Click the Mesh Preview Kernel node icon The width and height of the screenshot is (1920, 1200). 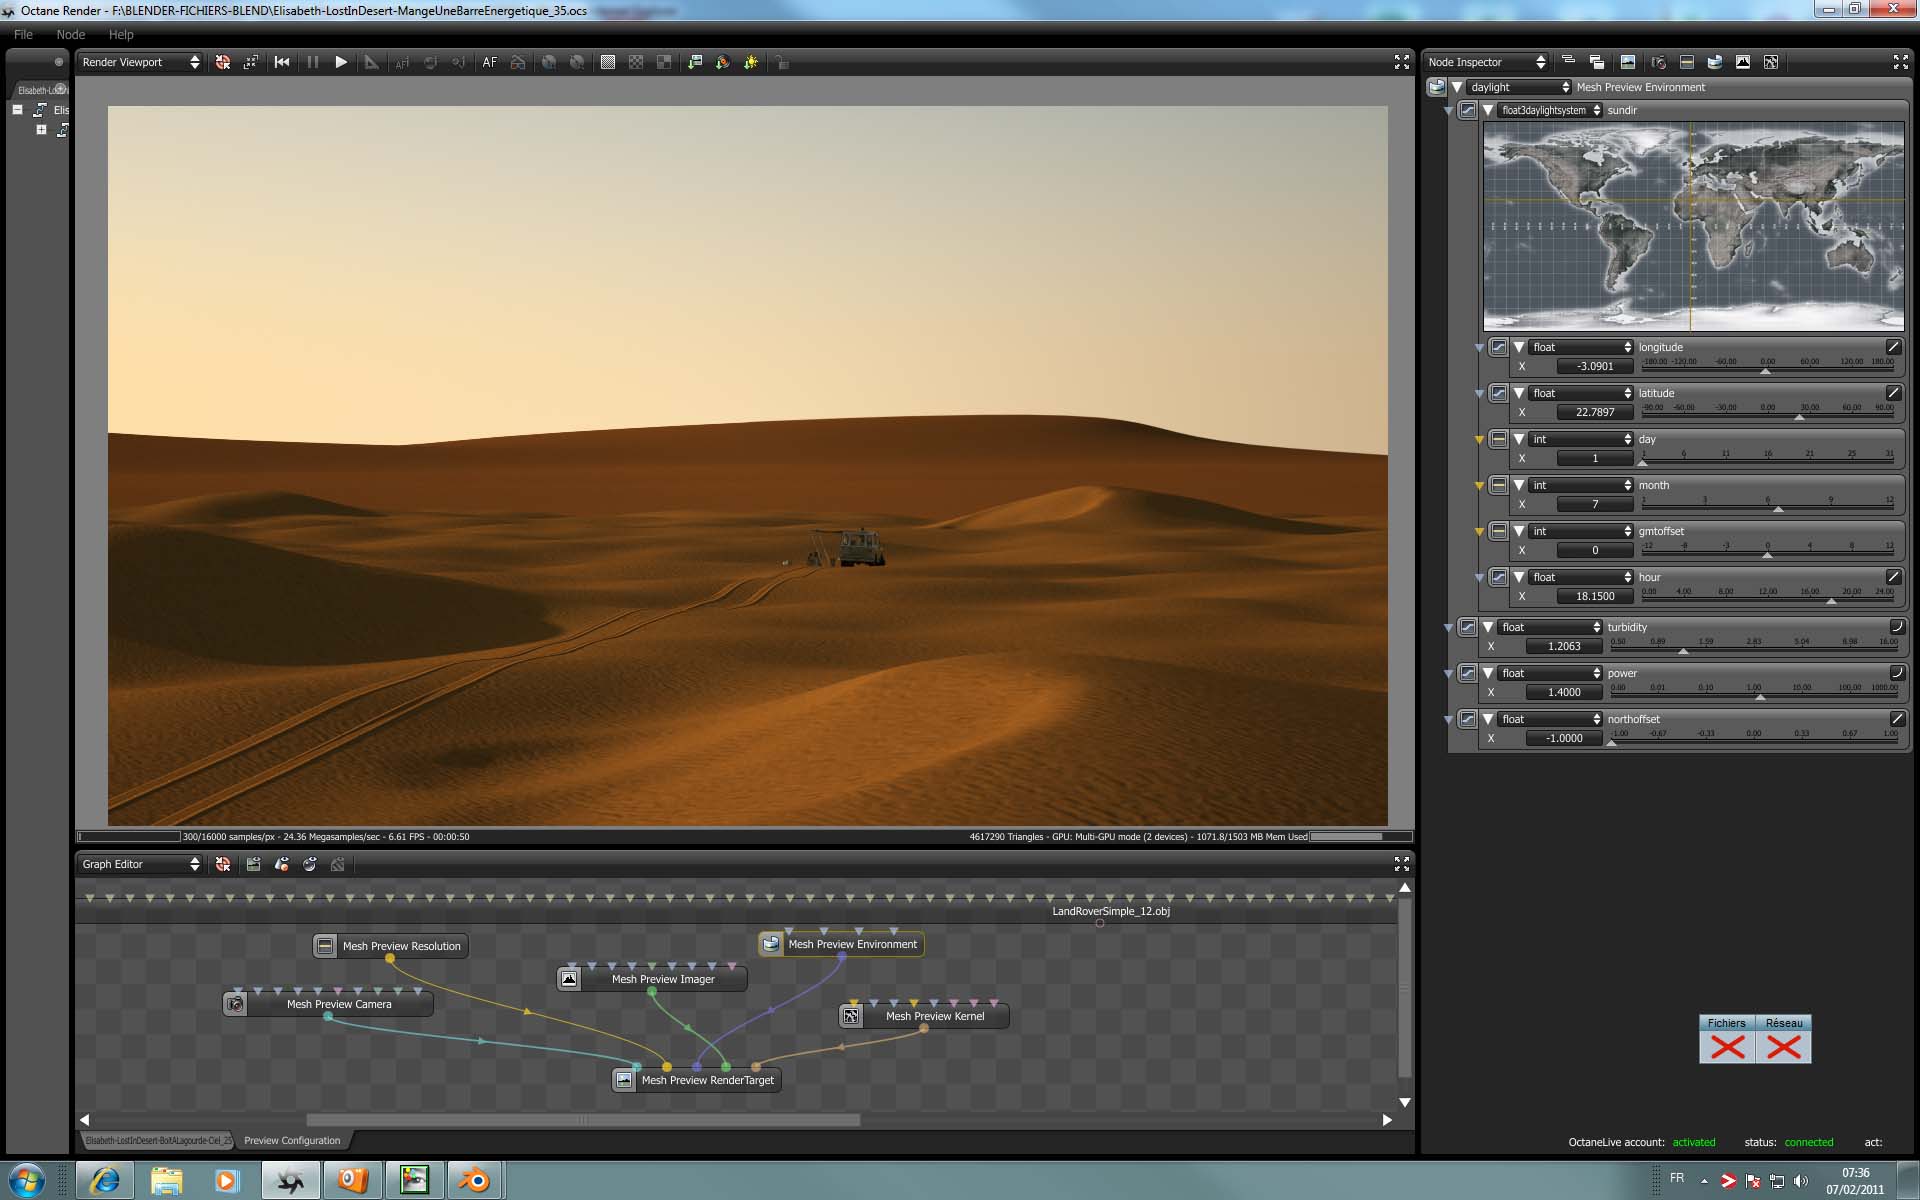pyautogui.click(x=851, y=1016)
